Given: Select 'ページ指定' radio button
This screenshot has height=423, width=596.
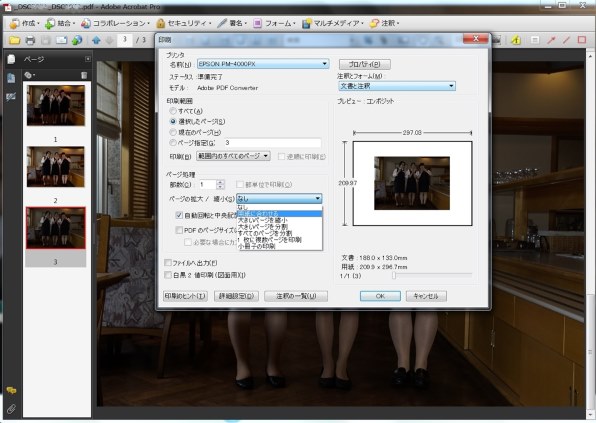Looking at the screenshot, I should 173,143.
